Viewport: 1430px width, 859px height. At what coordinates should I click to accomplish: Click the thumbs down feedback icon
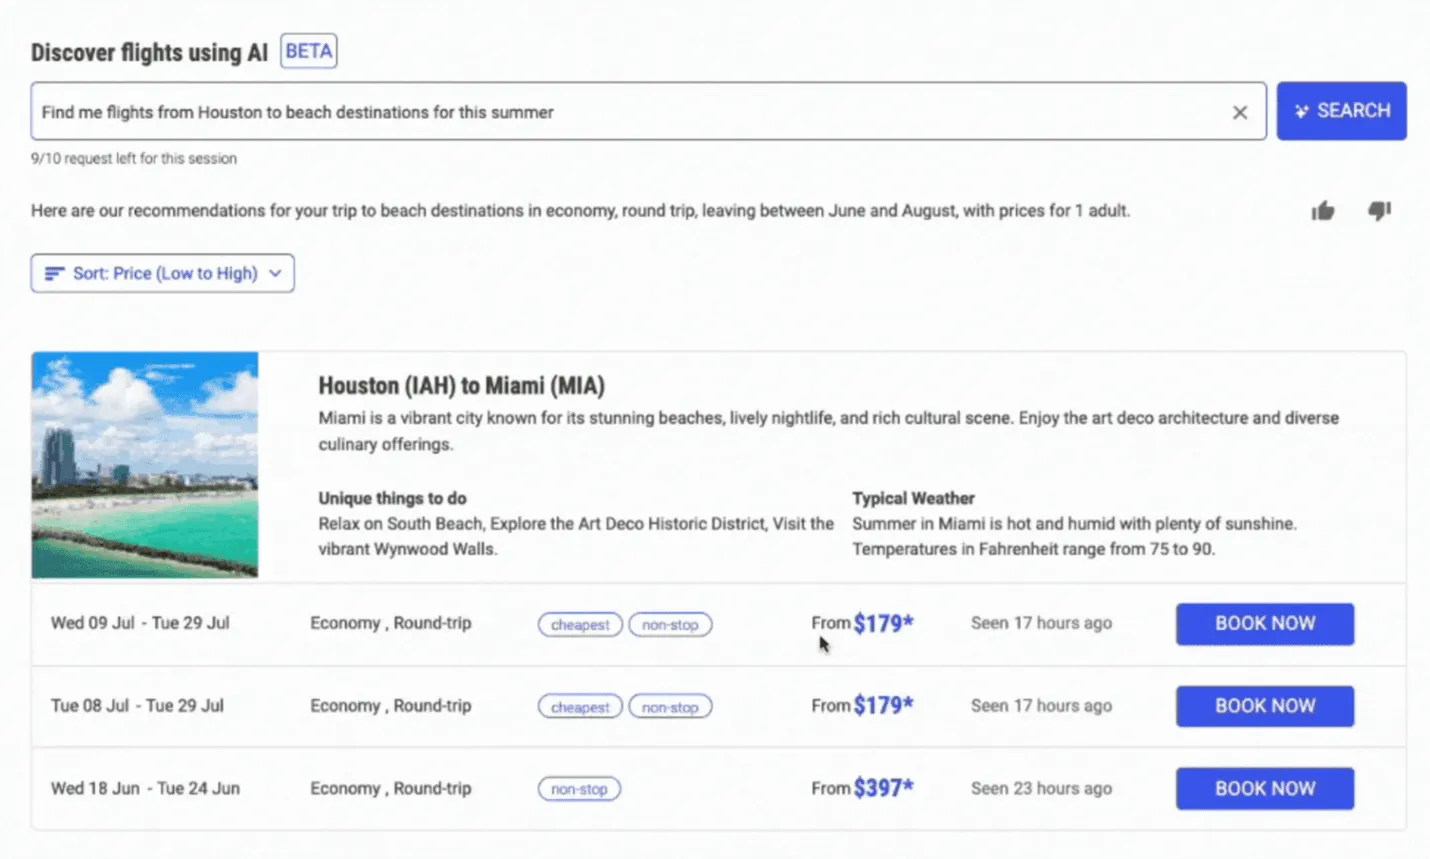[1379, 211]
